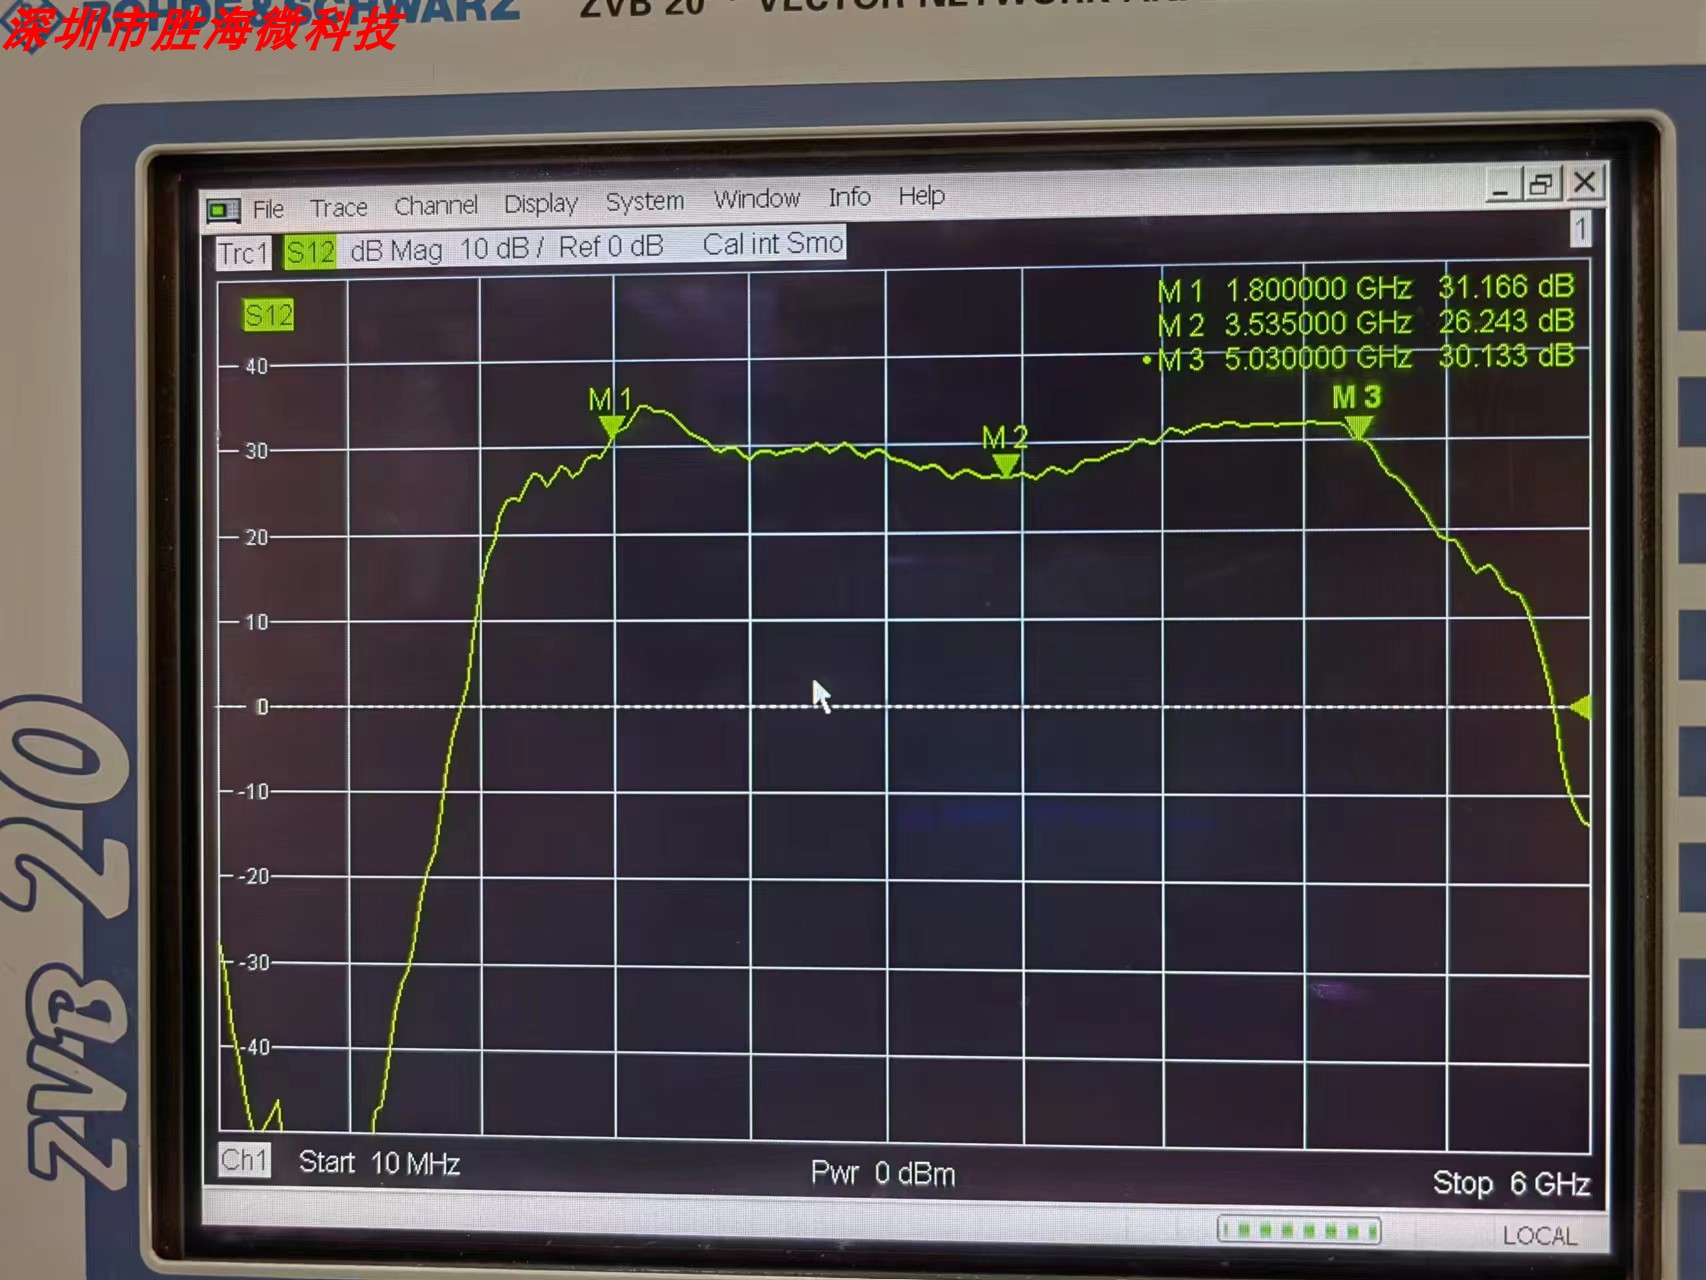This screenshot has height=1280, width=1706.
Task: Click the highlighted S12 measurement parameter
Action: click(310, 252)
